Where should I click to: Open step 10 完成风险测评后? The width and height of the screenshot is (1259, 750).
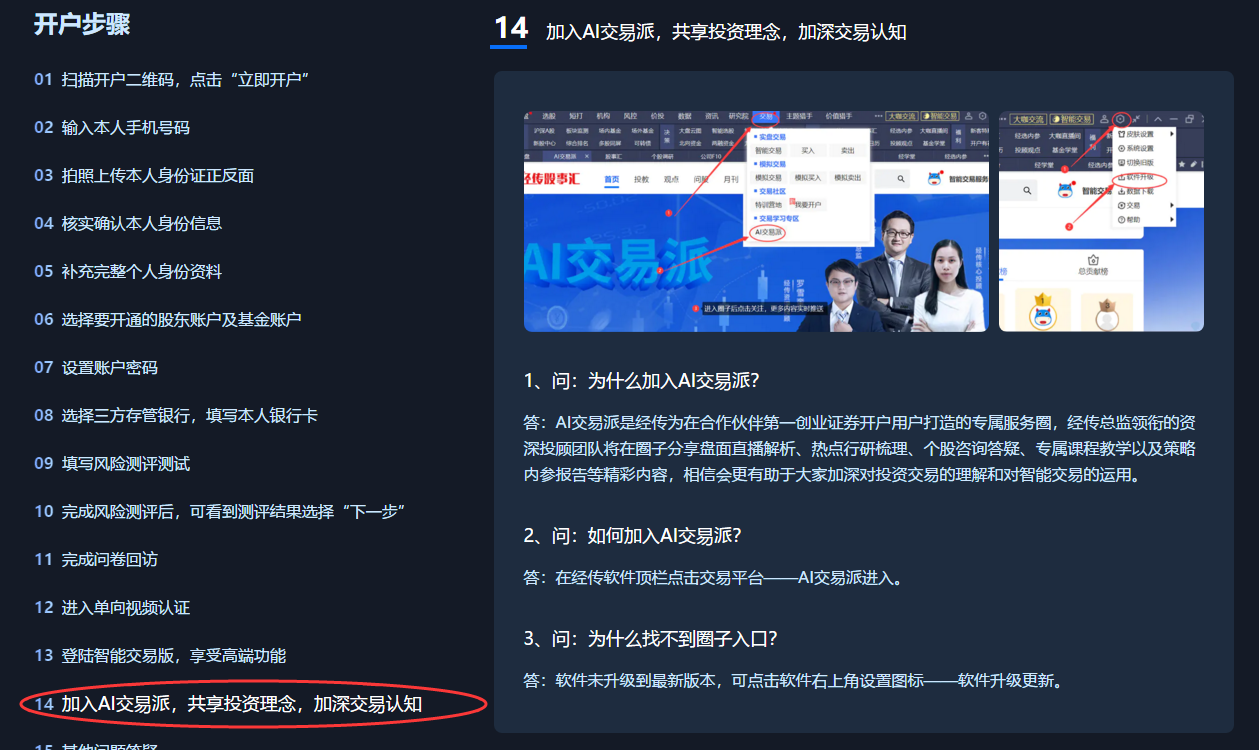[x=219, y=511]
